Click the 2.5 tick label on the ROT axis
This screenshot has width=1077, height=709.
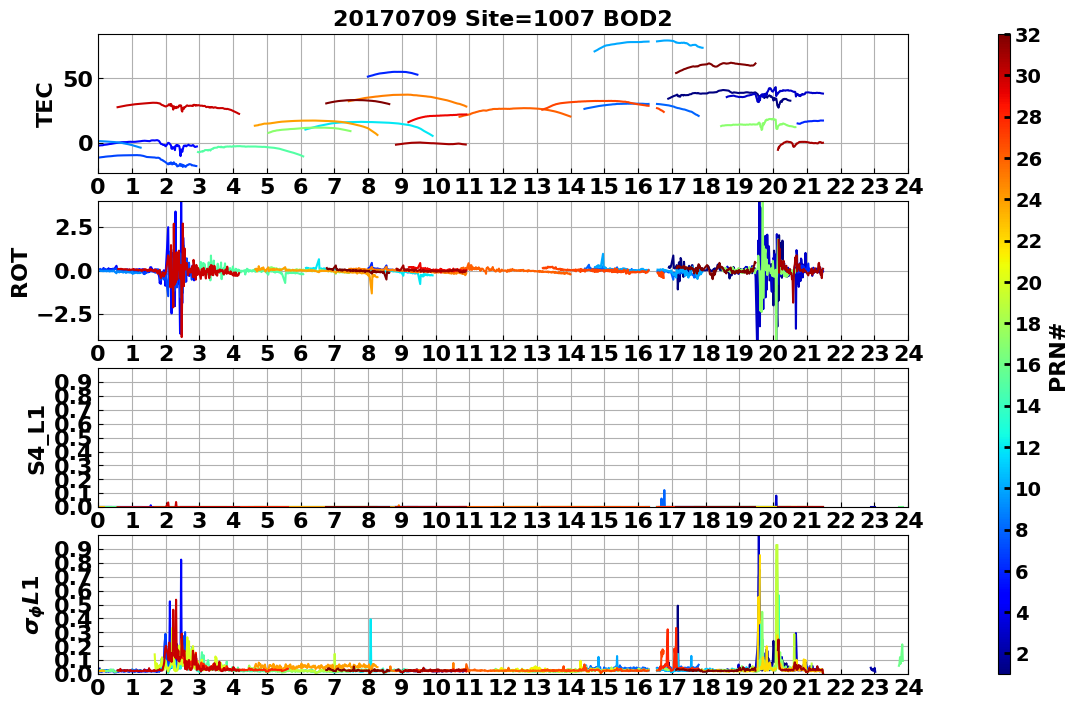(x=71, y=227)
